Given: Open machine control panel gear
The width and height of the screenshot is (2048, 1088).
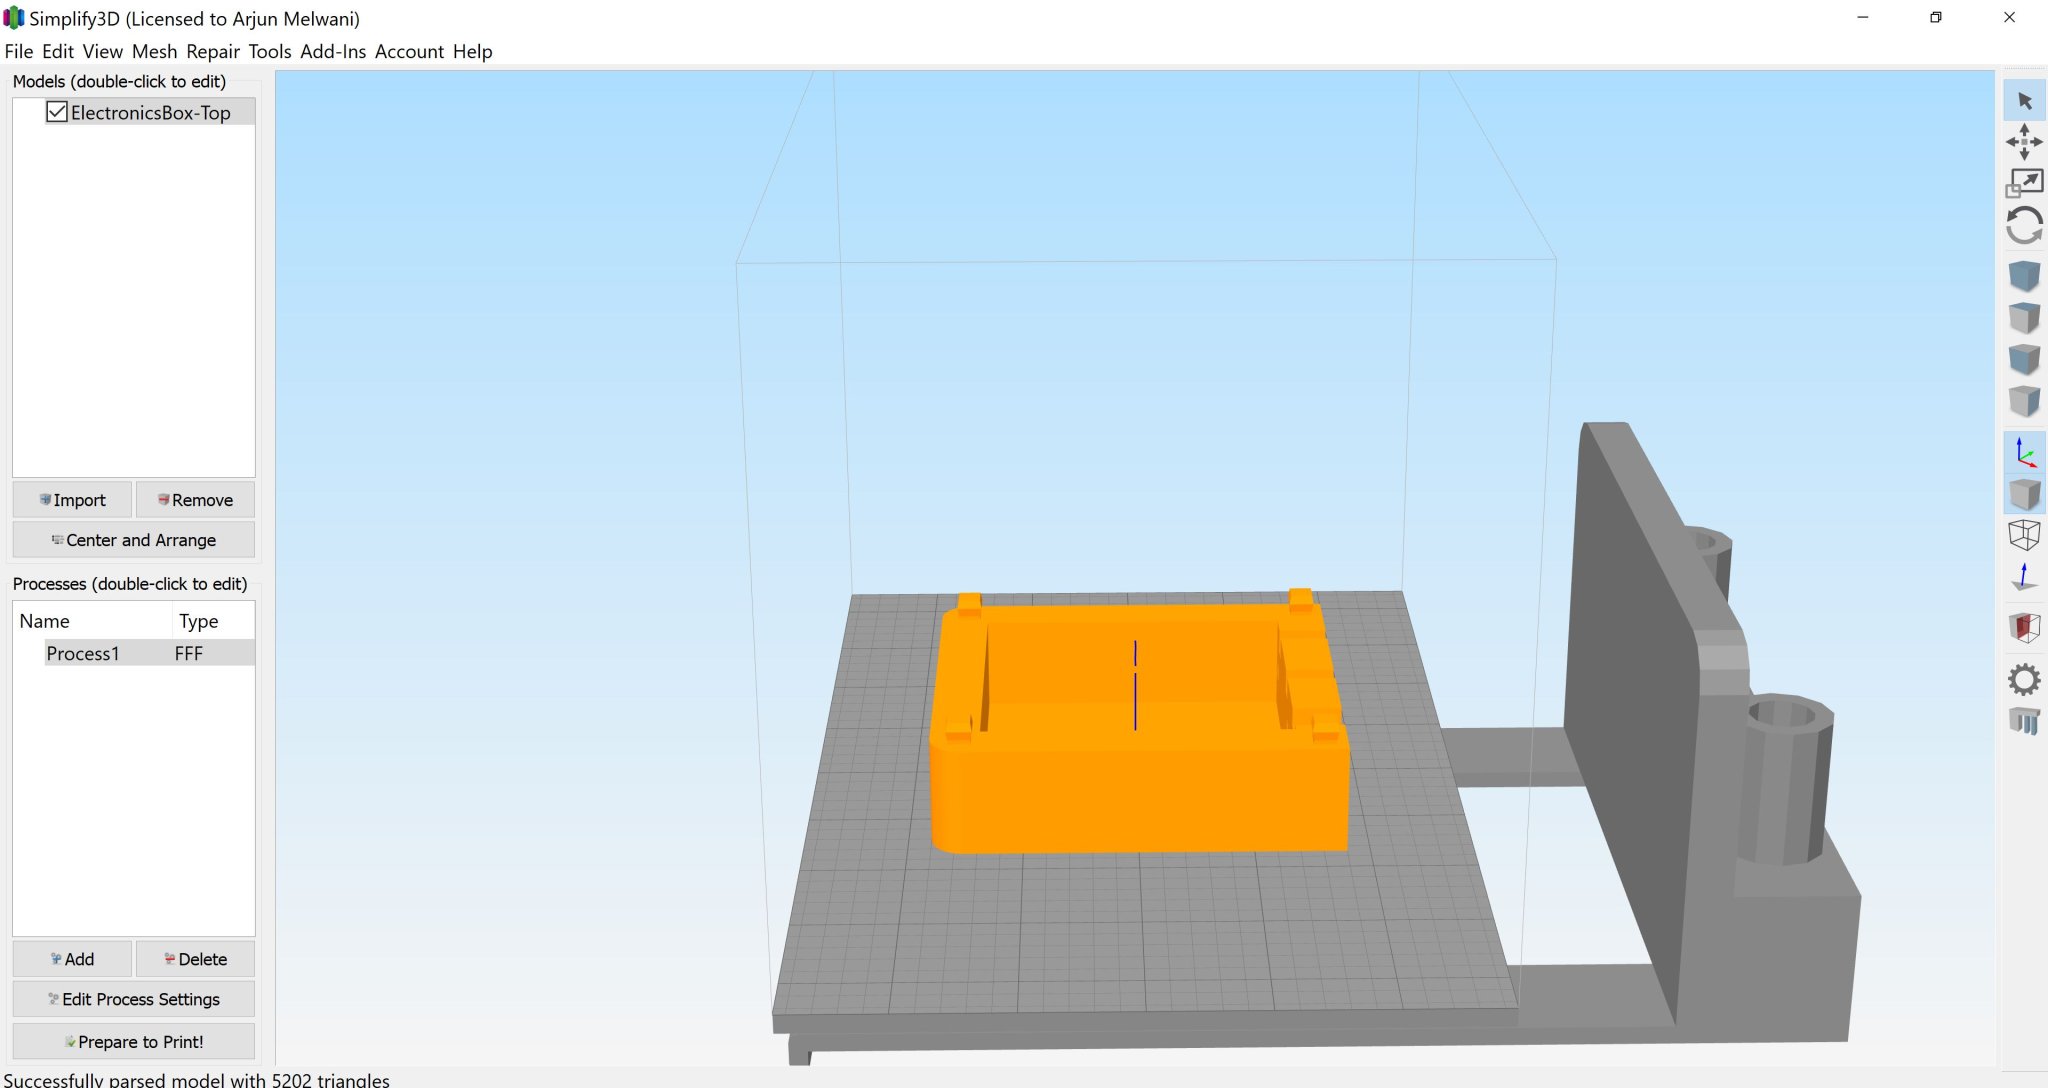Looking at the screenshot, I should [2024, 680].
